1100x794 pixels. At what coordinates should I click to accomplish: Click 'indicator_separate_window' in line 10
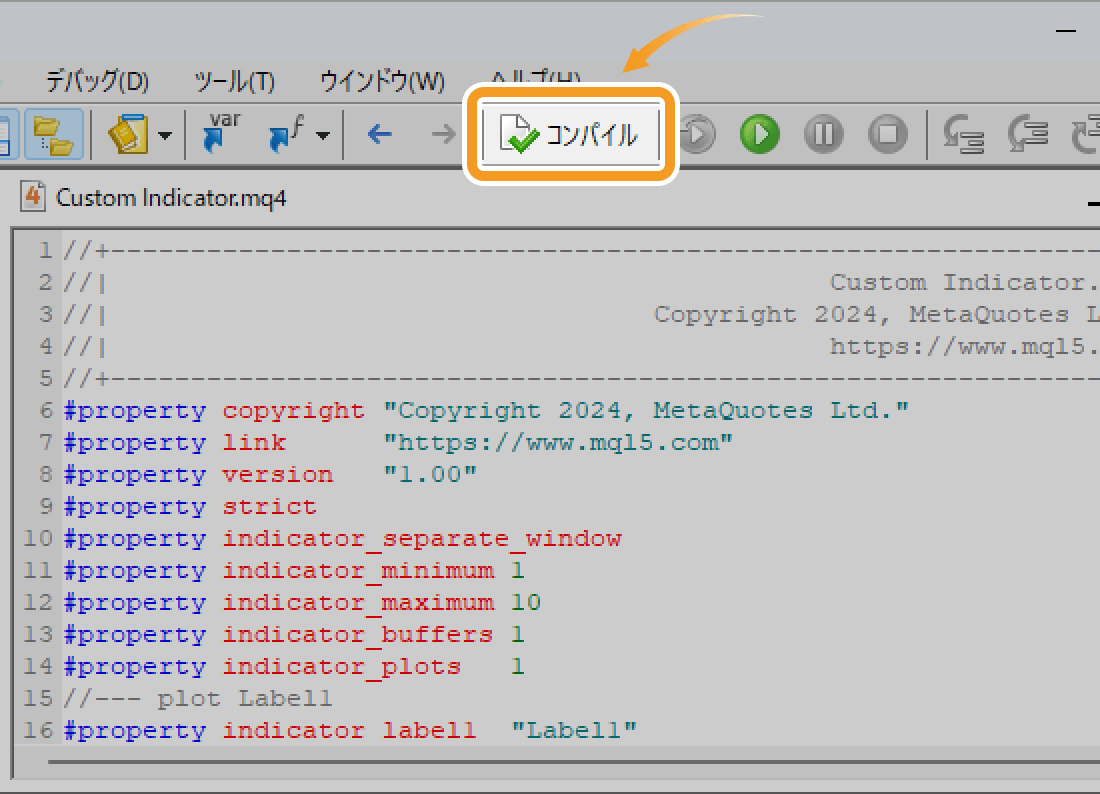(x=422, y=539)
